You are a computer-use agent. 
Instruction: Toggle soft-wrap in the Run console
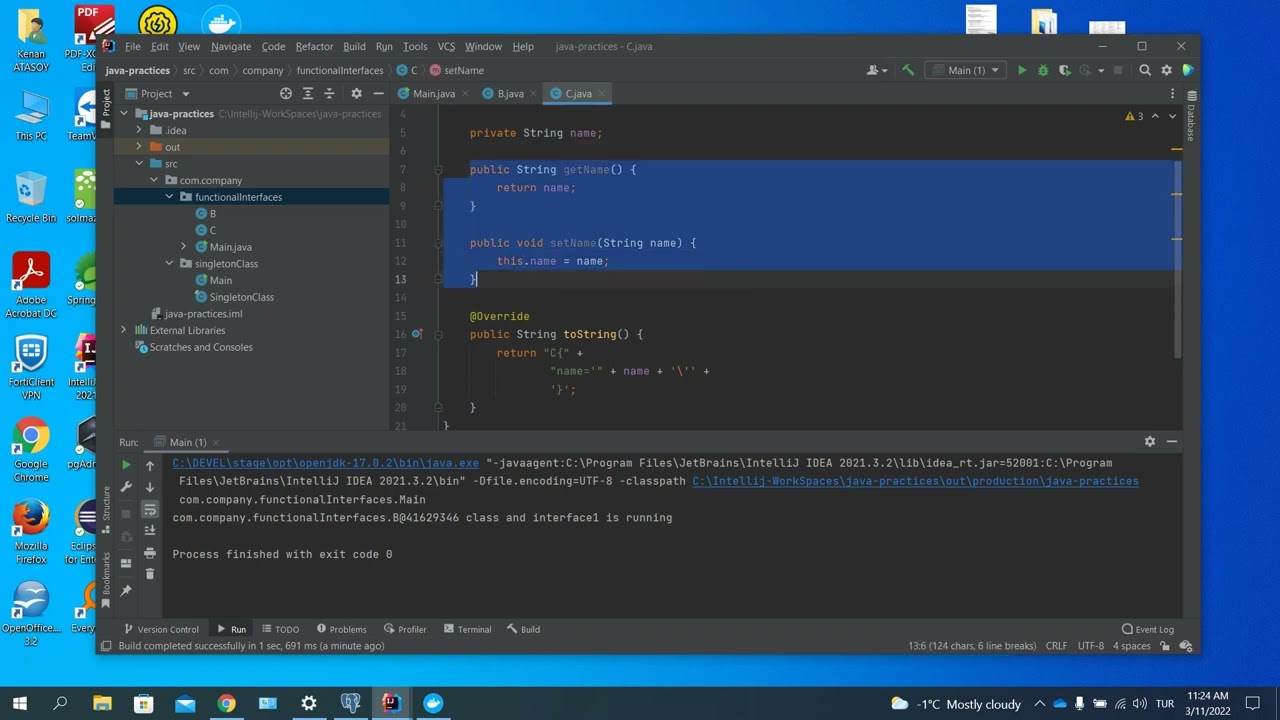(x=150, y=510)
